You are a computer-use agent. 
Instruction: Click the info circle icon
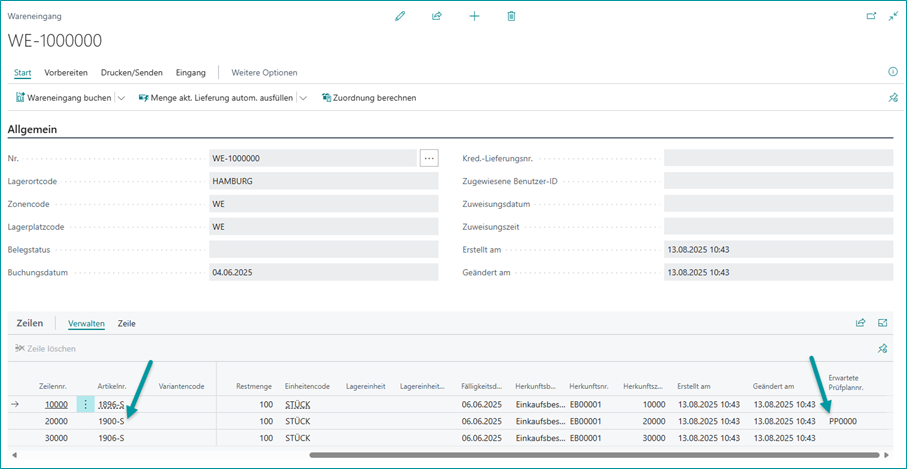[x=893, y=72]
